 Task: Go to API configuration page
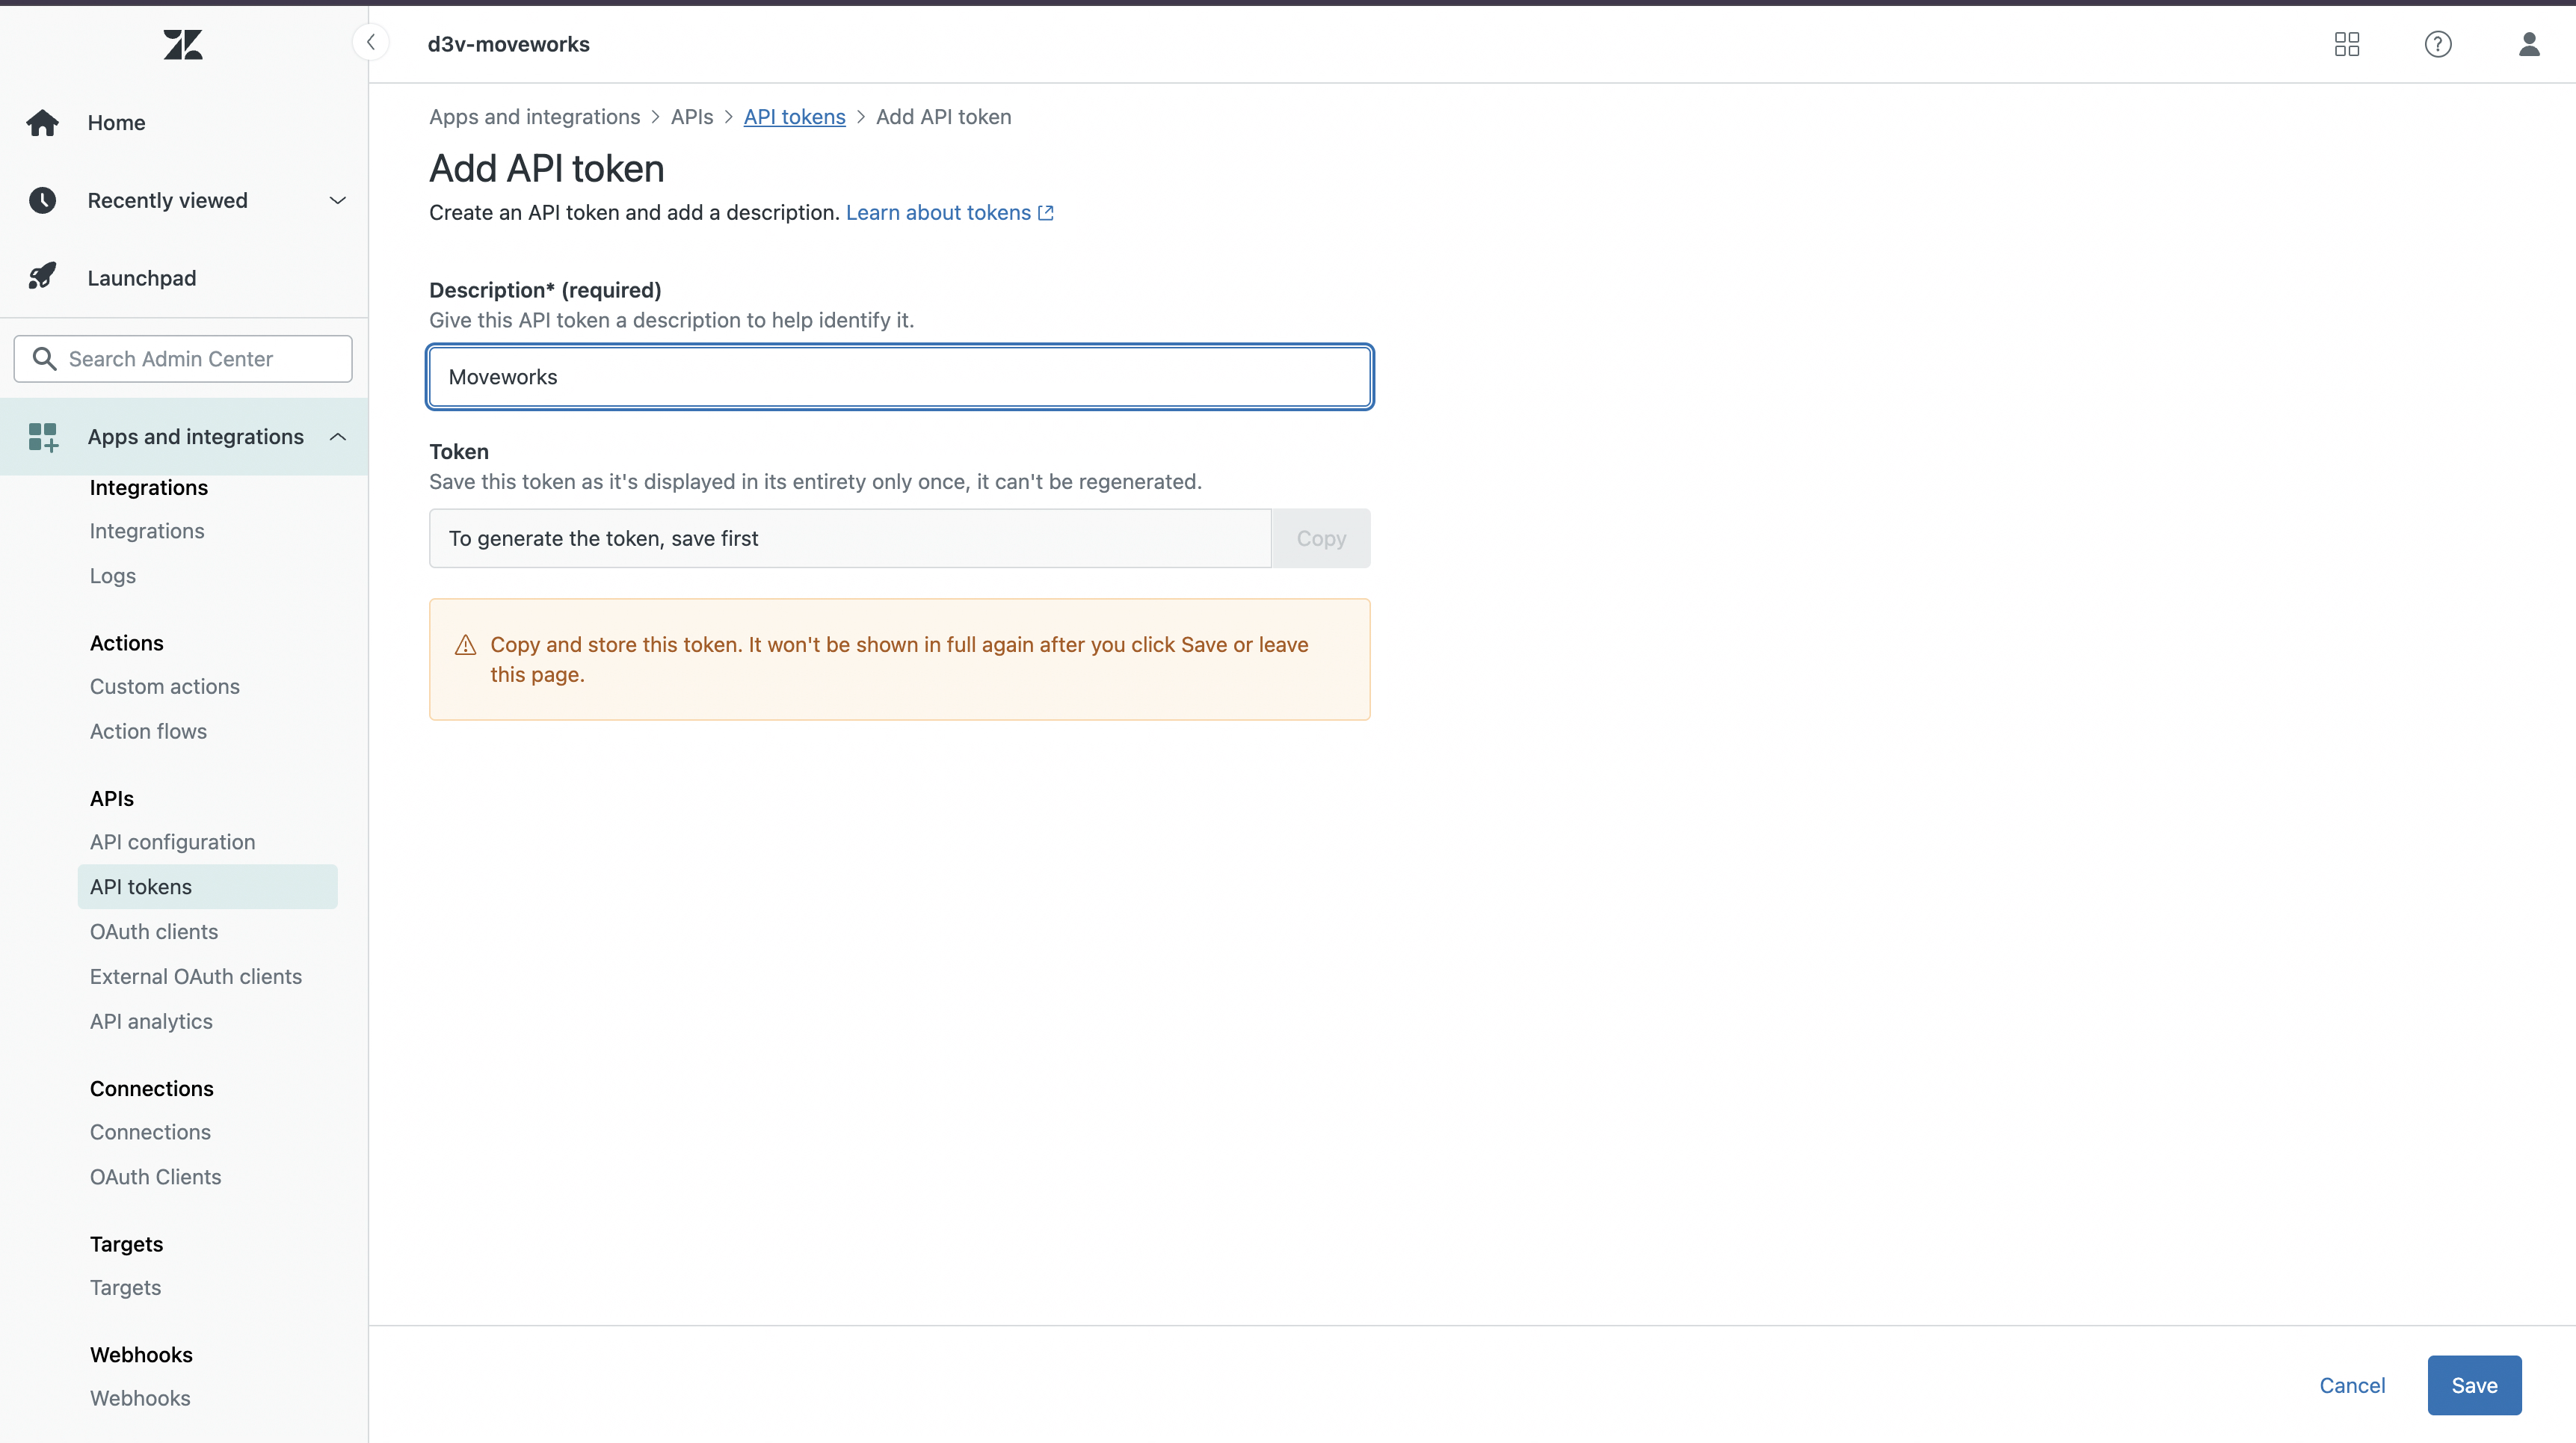point(172,841)
